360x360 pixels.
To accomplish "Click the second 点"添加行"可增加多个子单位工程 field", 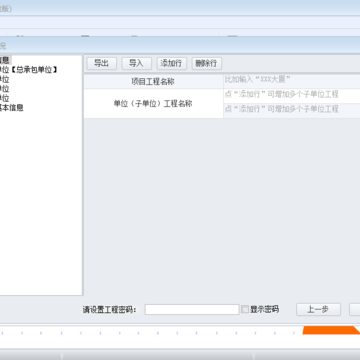I will (292, 111).
